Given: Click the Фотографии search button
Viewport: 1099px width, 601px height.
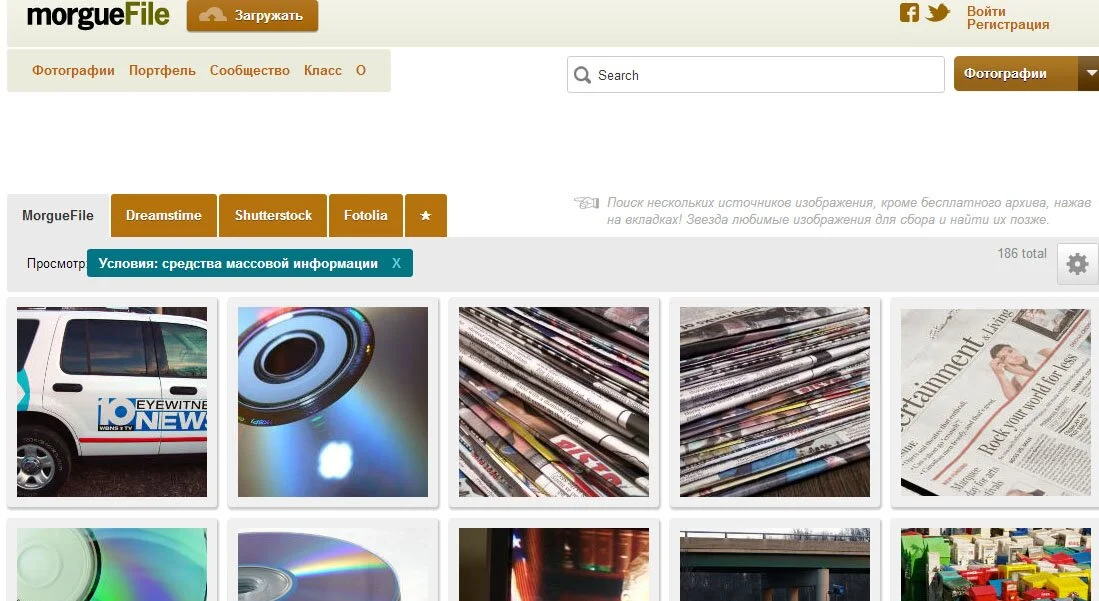Looking at the screenshot, I should 1016,74.
